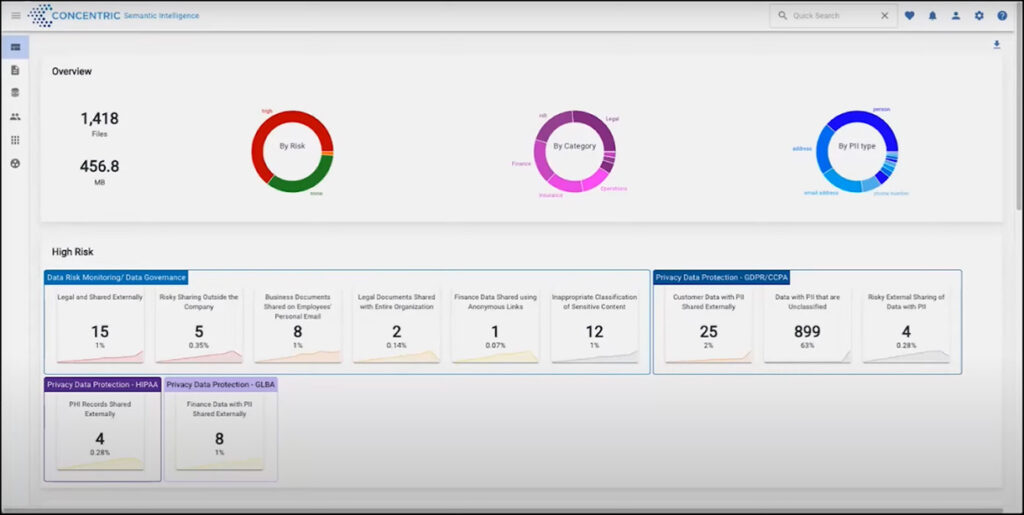The height and width of the screenshot is (515, 1024).
Task: Open the help question mark icon
Action: point(1002,16)
